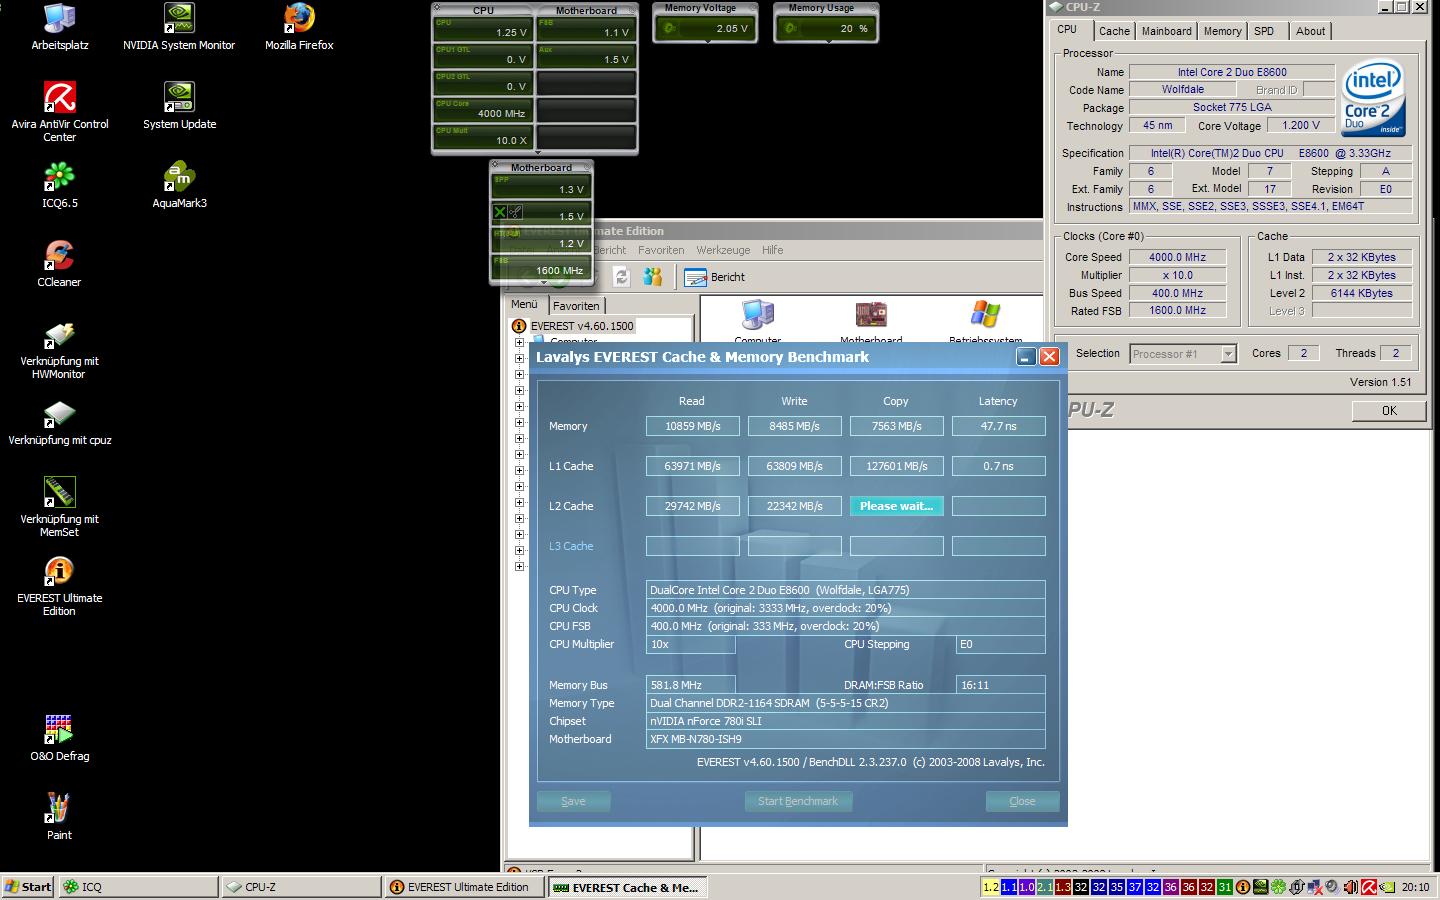Click the yellow 1.2 temperature tray indicator
1440x900 pixels.
point(990,887)
